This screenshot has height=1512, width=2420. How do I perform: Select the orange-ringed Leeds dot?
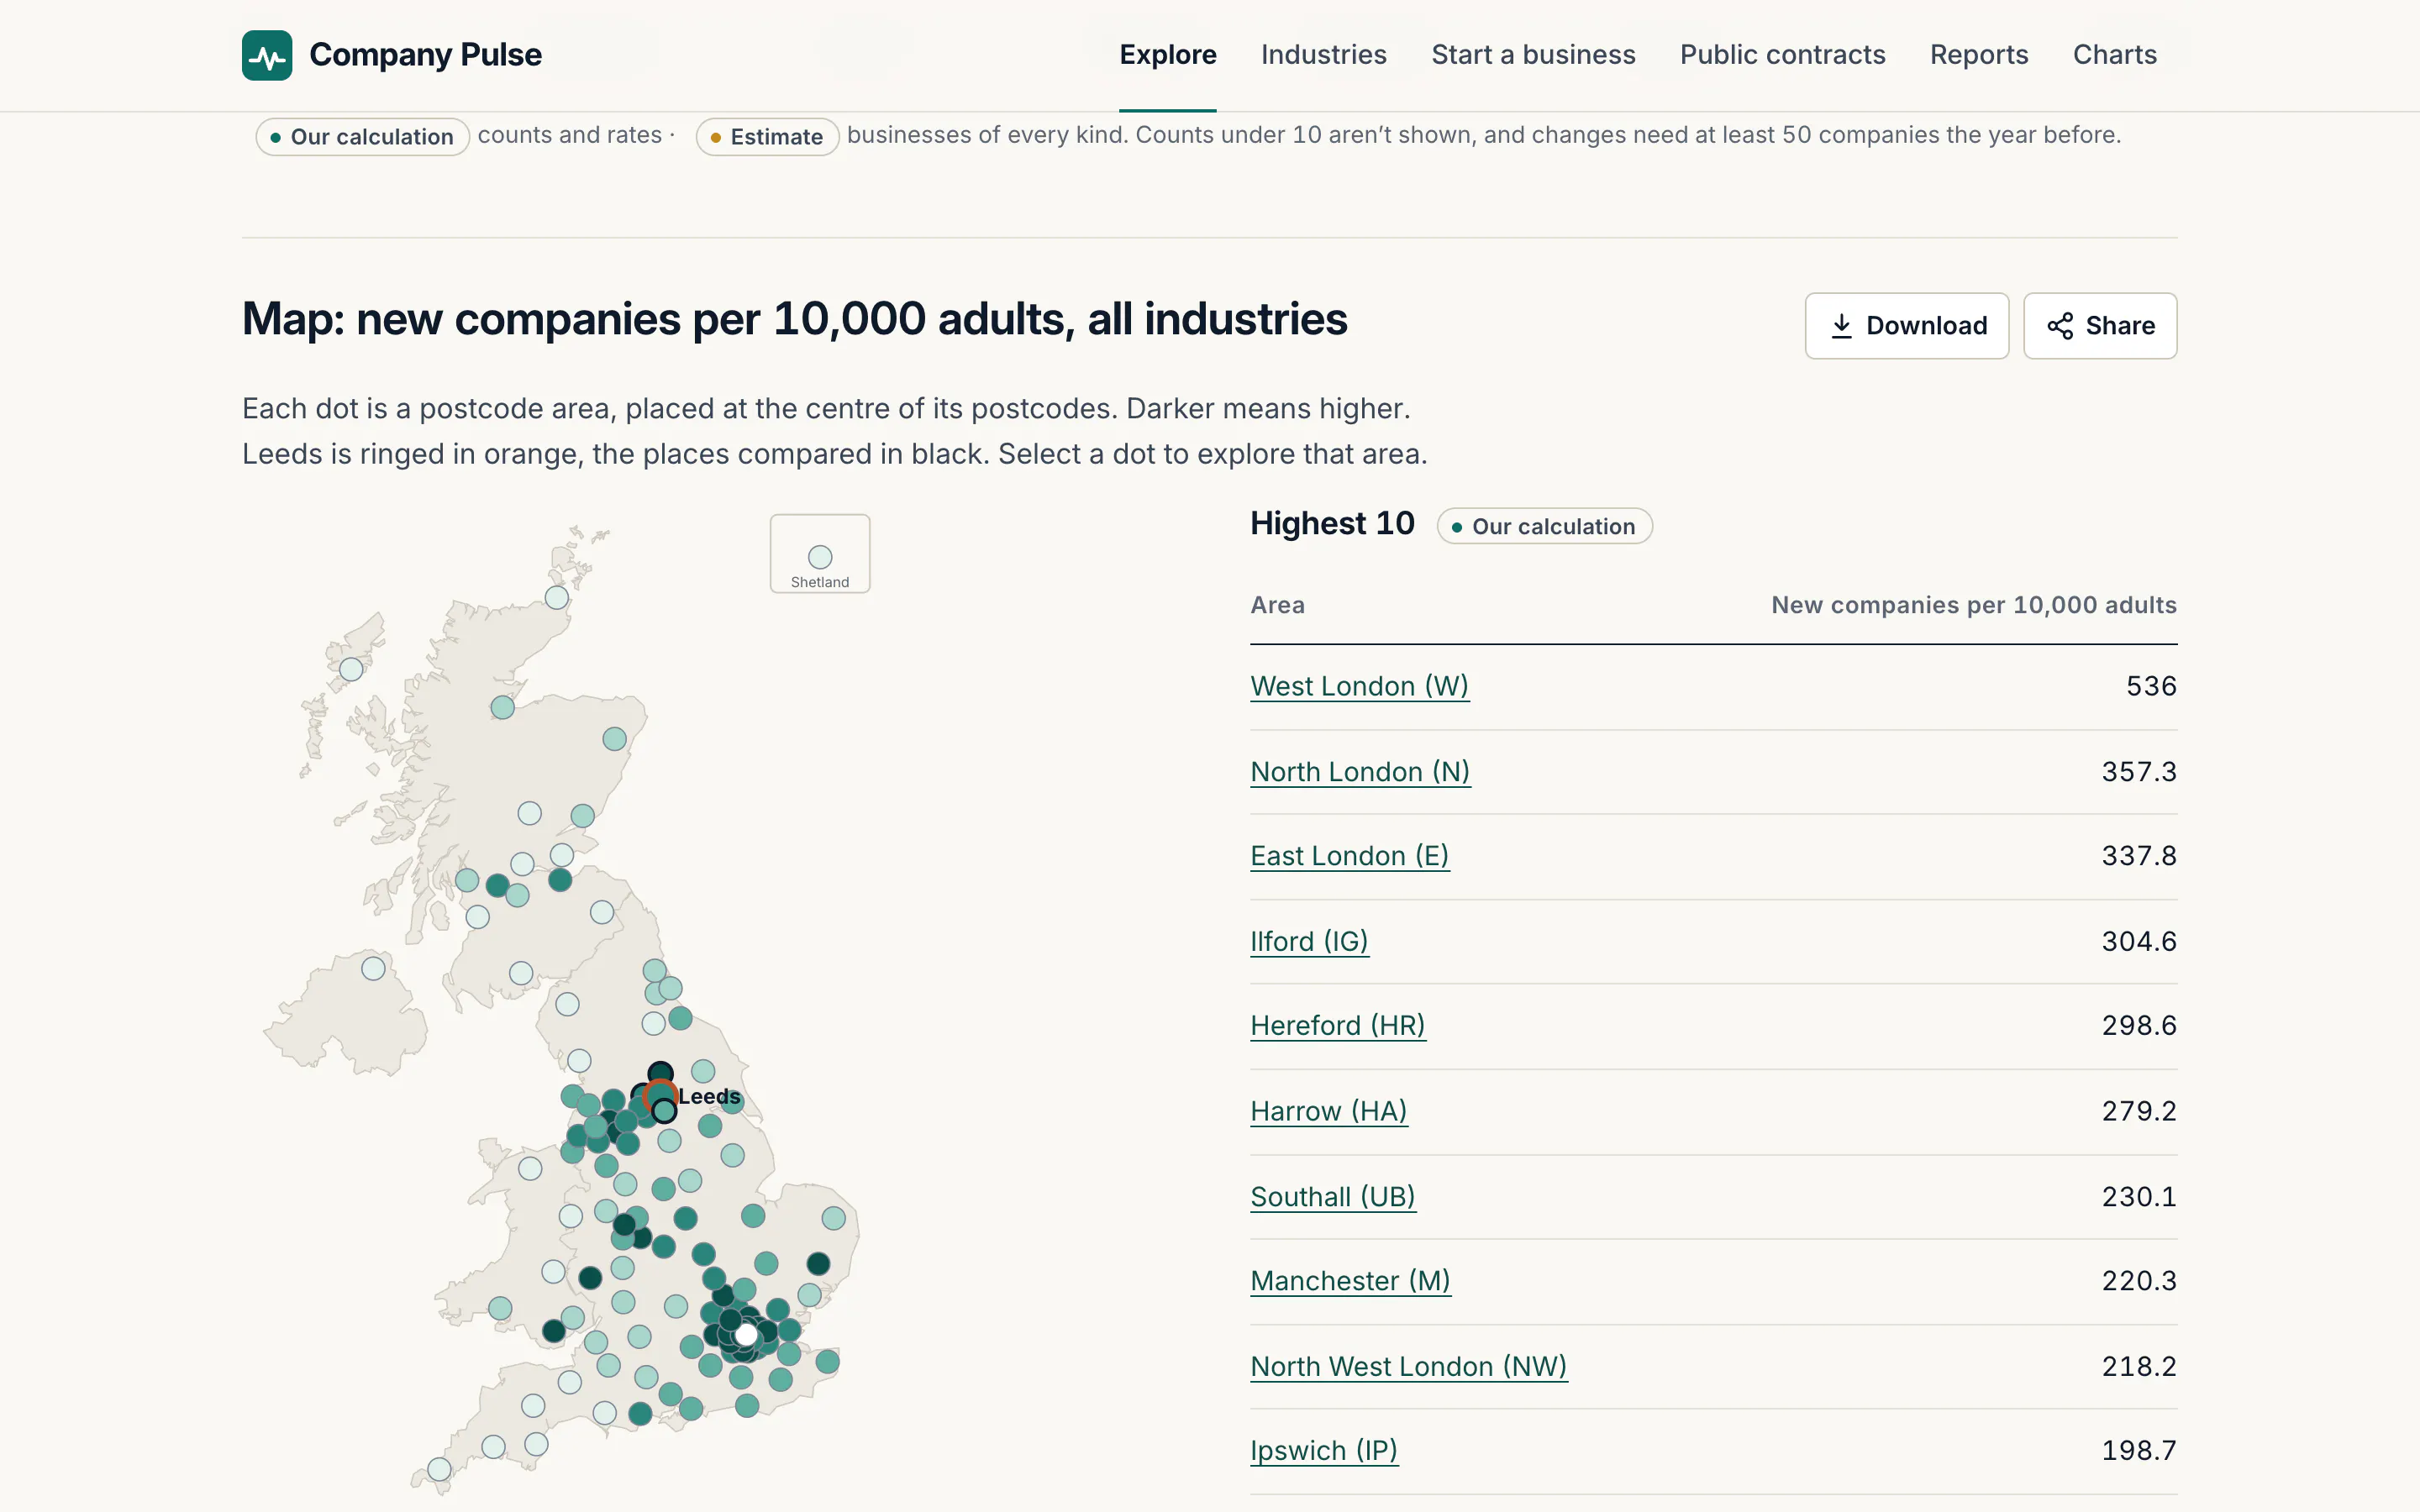(660, 1096)
